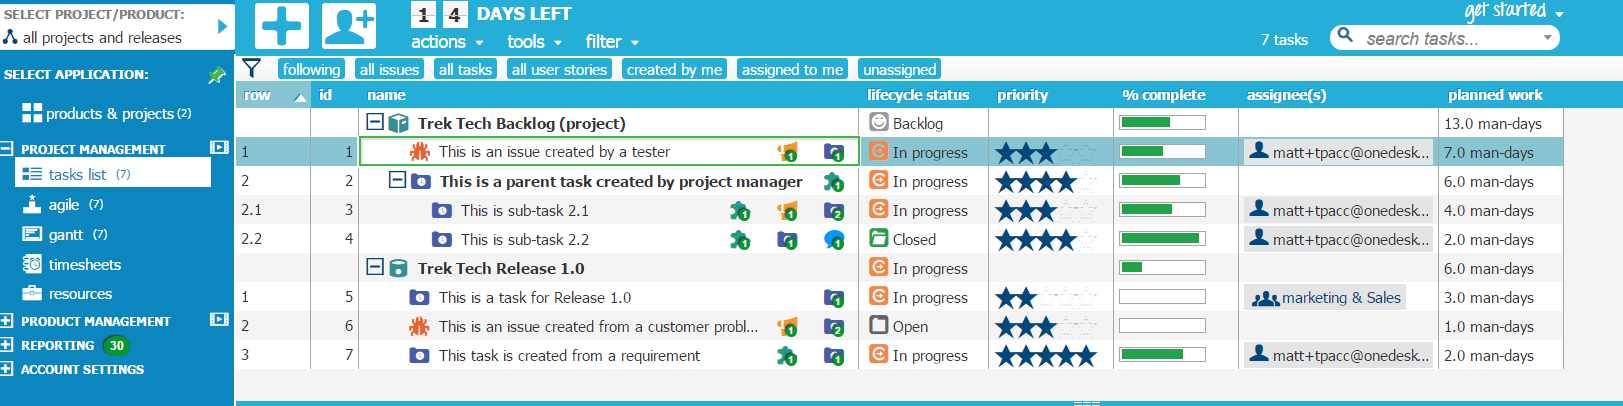Expand the Reporting section
Image resolution: width=1623 pixels, height=406 pixels.
(x=7, y=344)
